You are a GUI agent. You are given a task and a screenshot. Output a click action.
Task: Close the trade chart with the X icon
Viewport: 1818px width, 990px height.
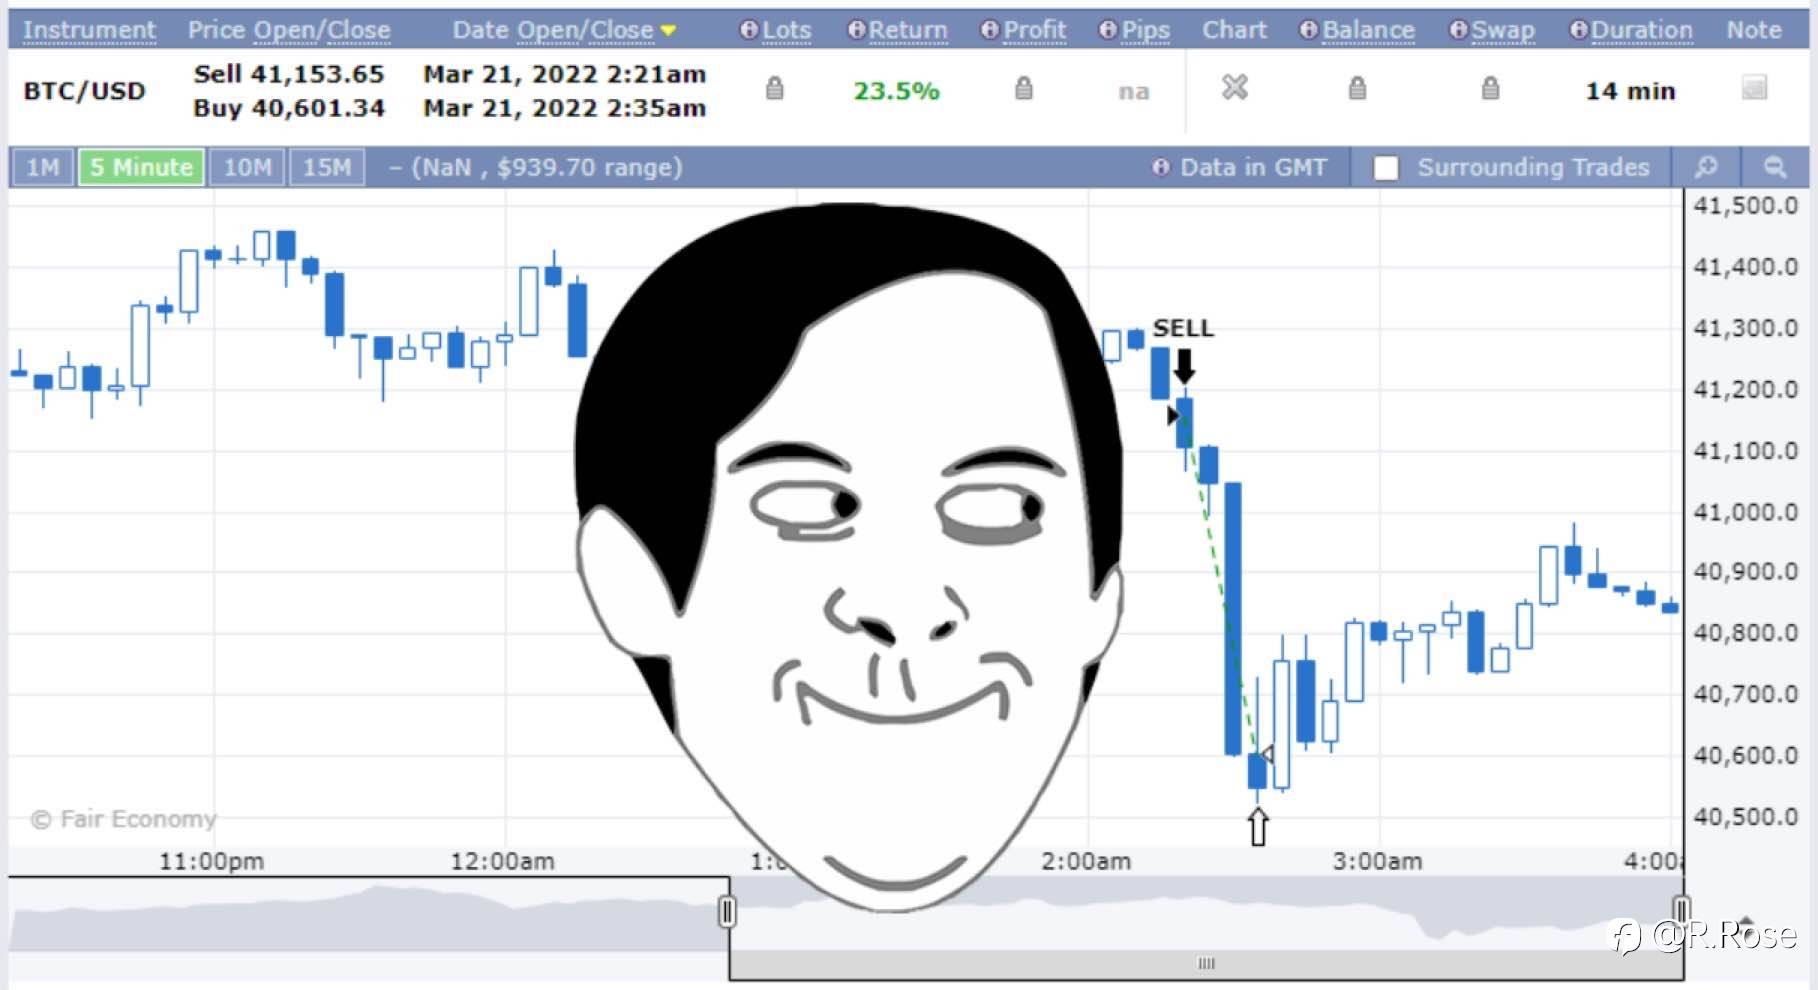point(1235,88)
